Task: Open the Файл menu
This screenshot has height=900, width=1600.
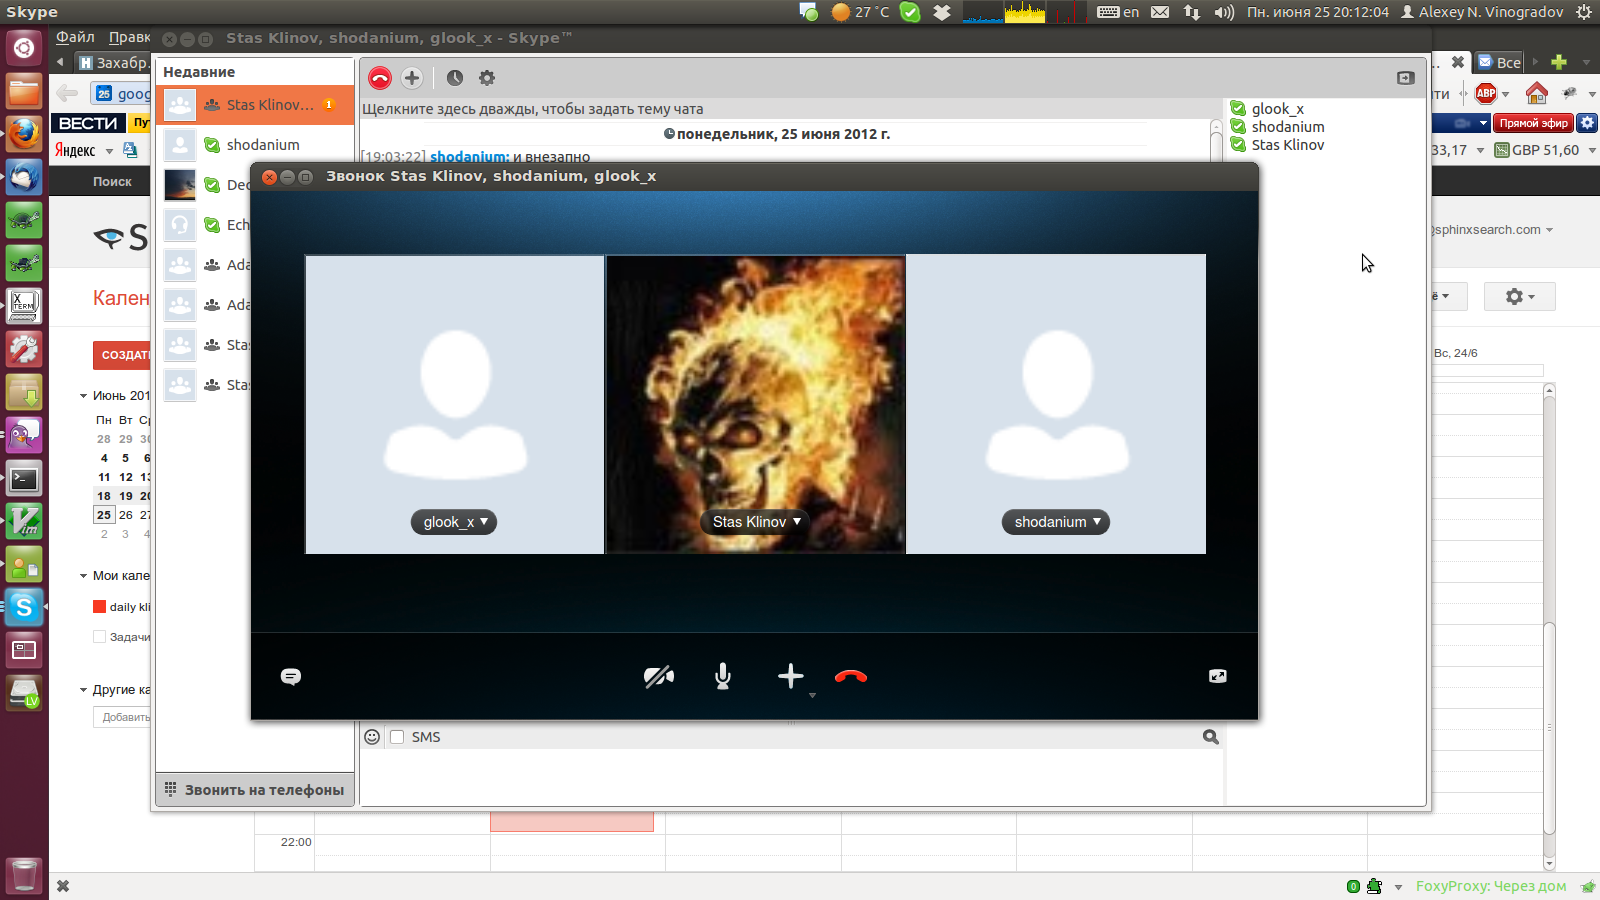Action: [x=75, y=37]
